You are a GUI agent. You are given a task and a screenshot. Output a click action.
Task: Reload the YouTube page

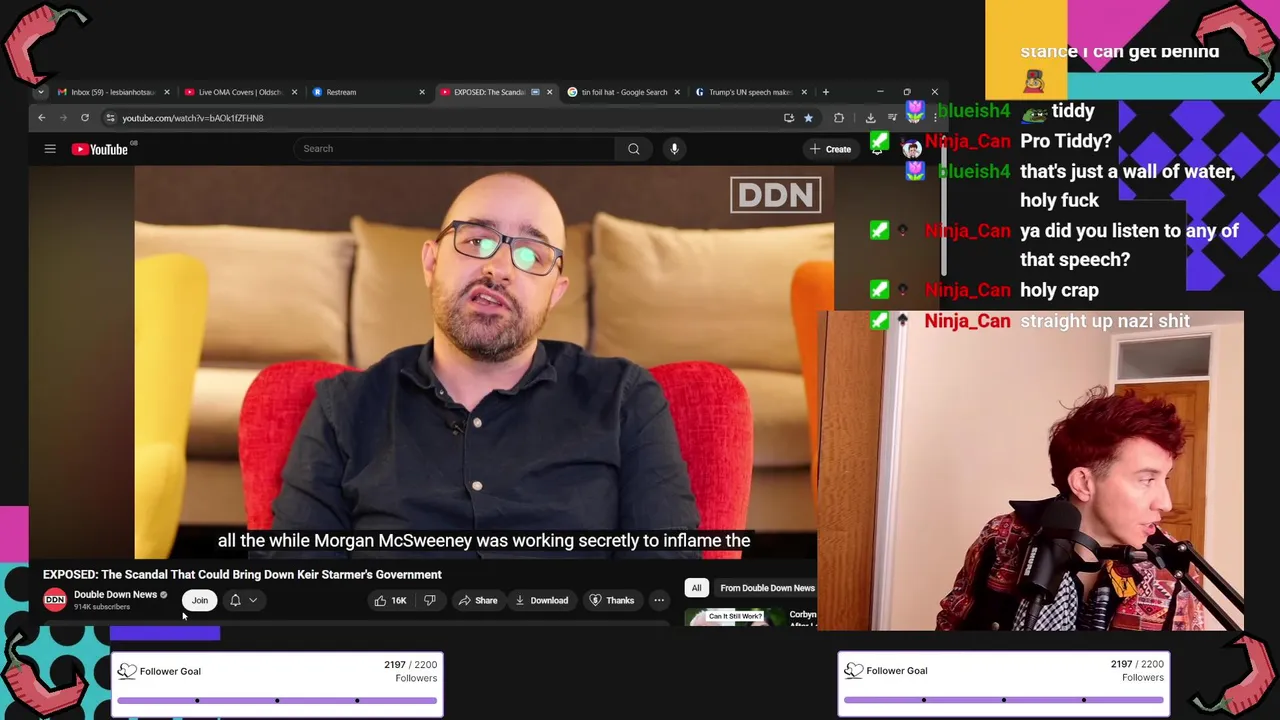[x=85, y=118]
